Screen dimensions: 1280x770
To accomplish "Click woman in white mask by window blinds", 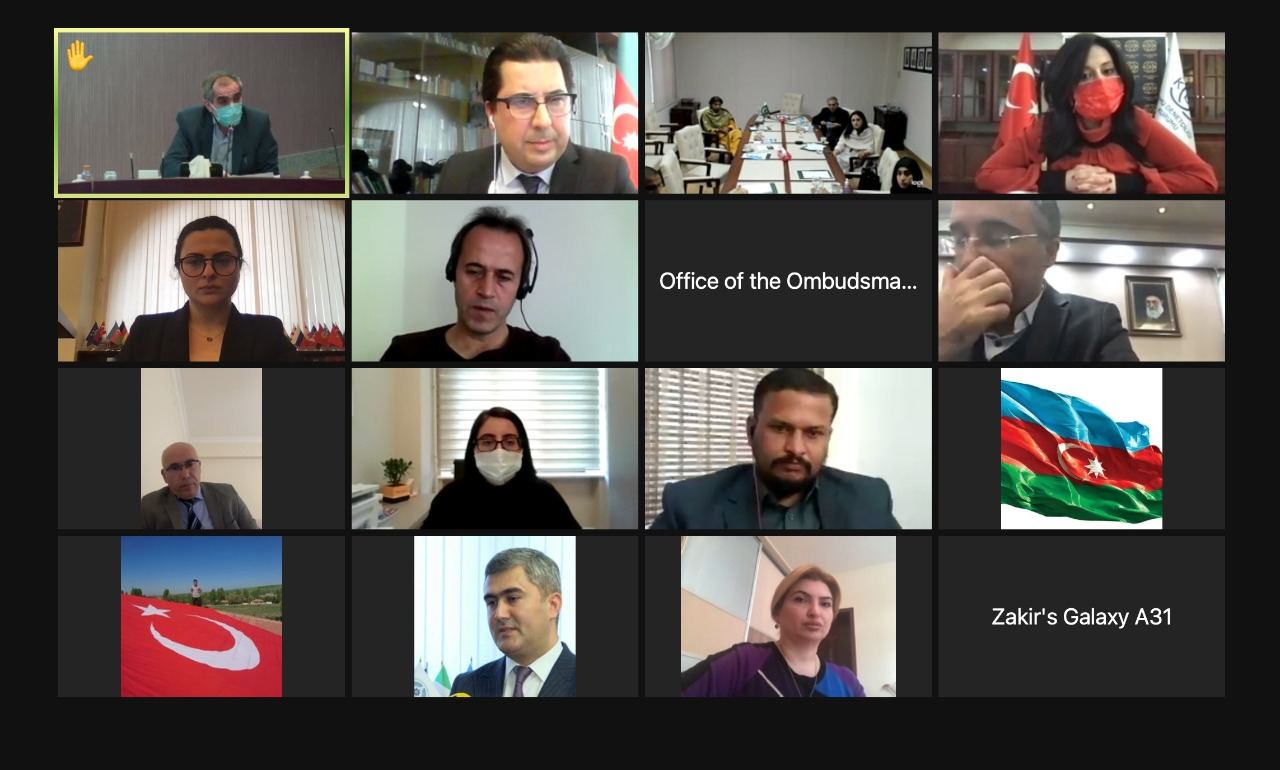I will coord(495,448).
